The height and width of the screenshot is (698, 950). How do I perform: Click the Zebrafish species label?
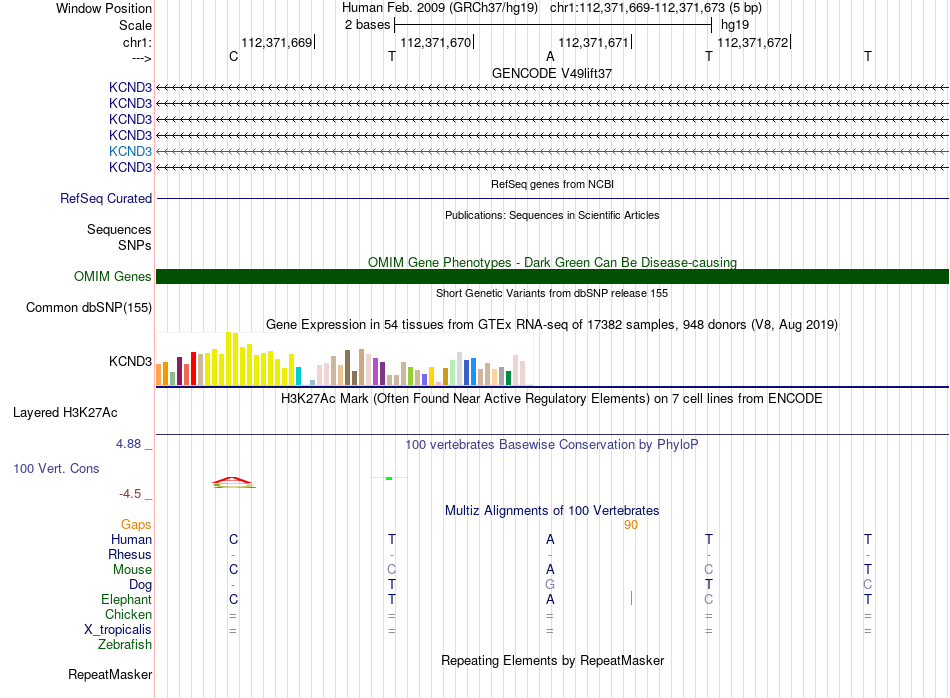(125, 644)
